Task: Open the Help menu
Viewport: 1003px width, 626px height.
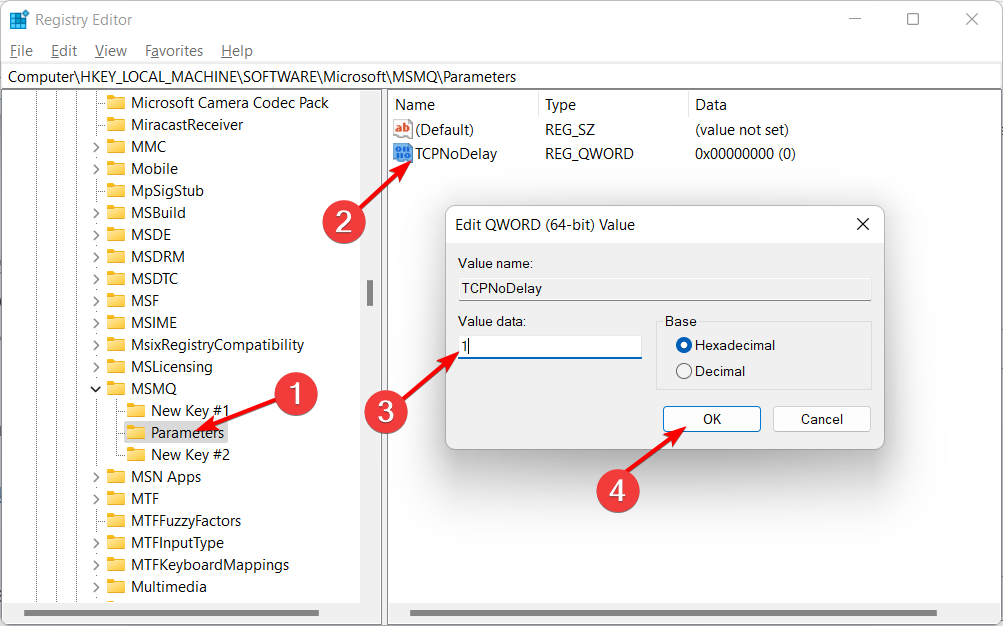Action: [x=237, y=51]
